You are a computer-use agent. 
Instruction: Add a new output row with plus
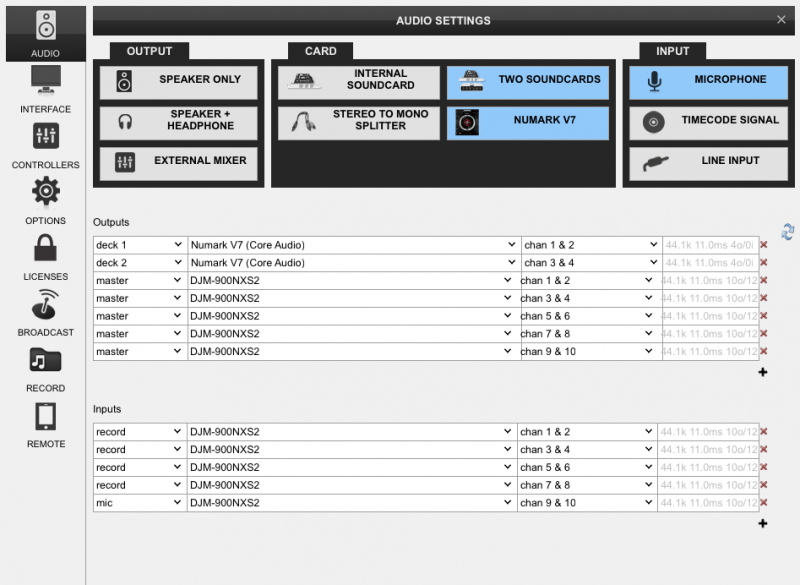pyautogui.click(x=763, y=372)
